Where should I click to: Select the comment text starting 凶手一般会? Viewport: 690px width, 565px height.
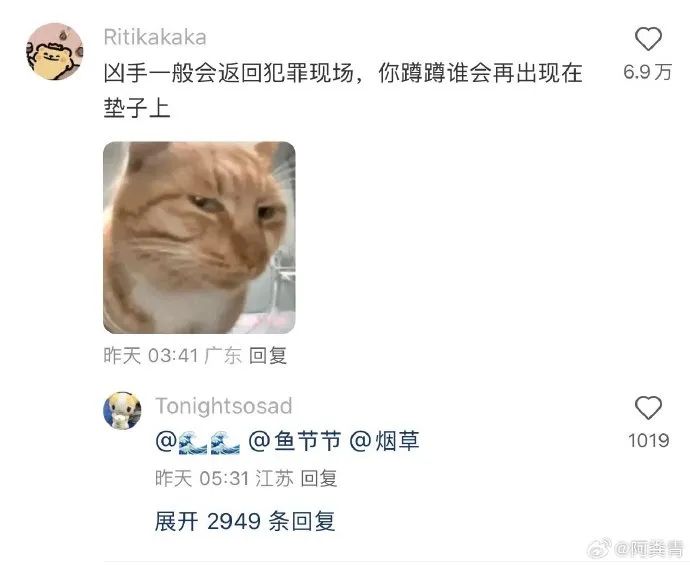pos(343,90)
